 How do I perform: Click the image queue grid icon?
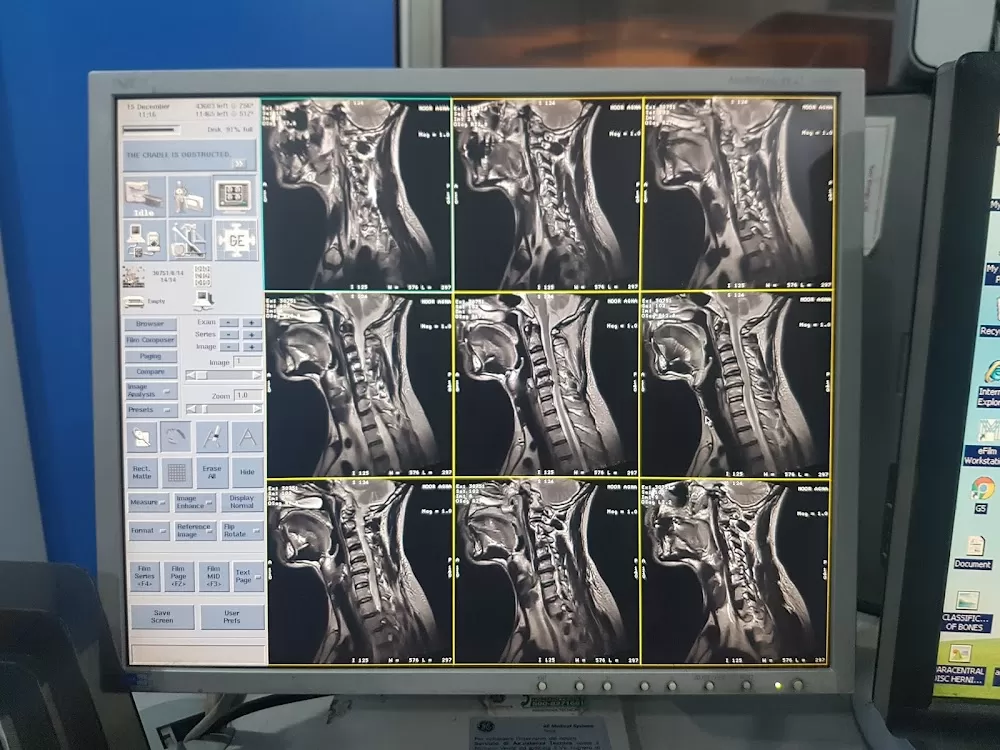click(202, 276)
